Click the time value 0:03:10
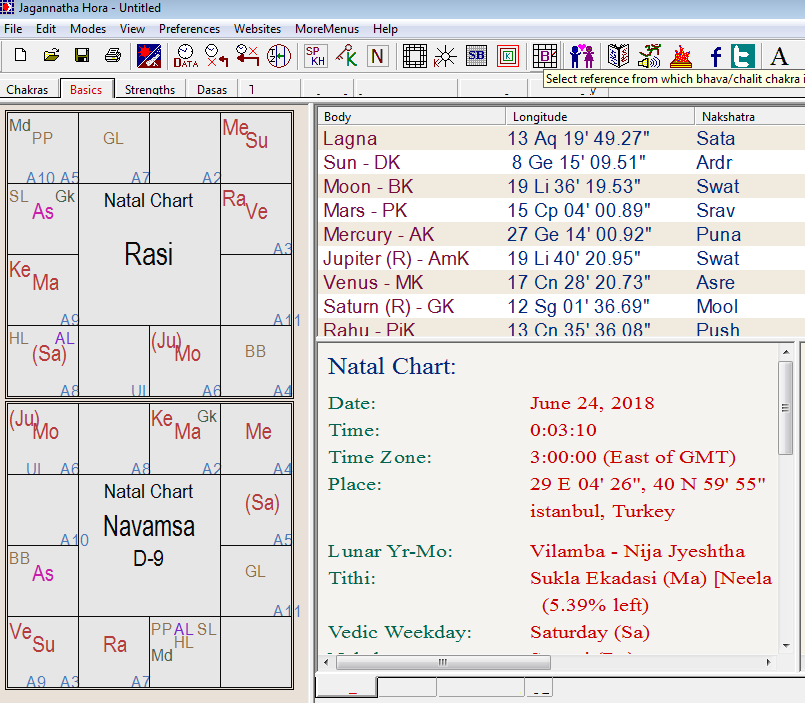Viewport: 805px width, 703px height. coord(563,430)
